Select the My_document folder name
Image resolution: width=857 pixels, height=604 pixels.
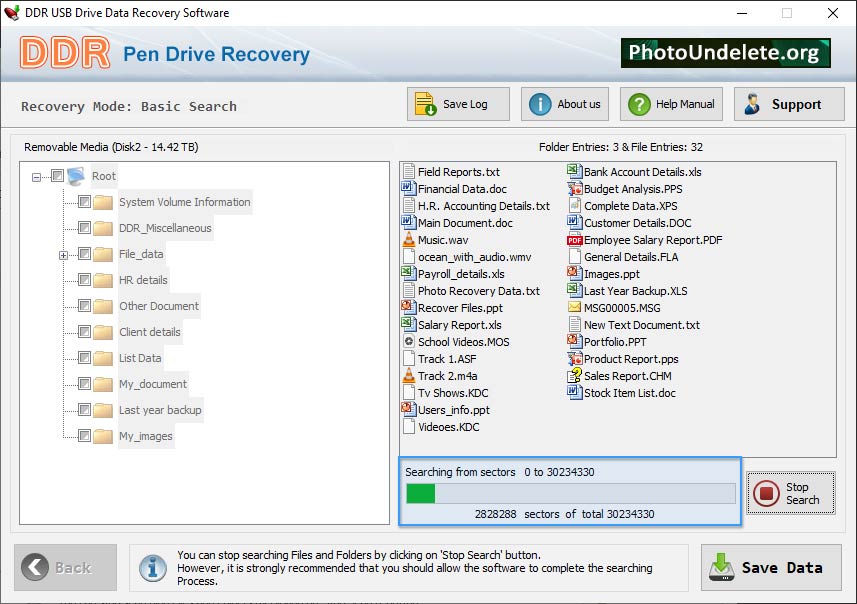click(x=153, y=384)
